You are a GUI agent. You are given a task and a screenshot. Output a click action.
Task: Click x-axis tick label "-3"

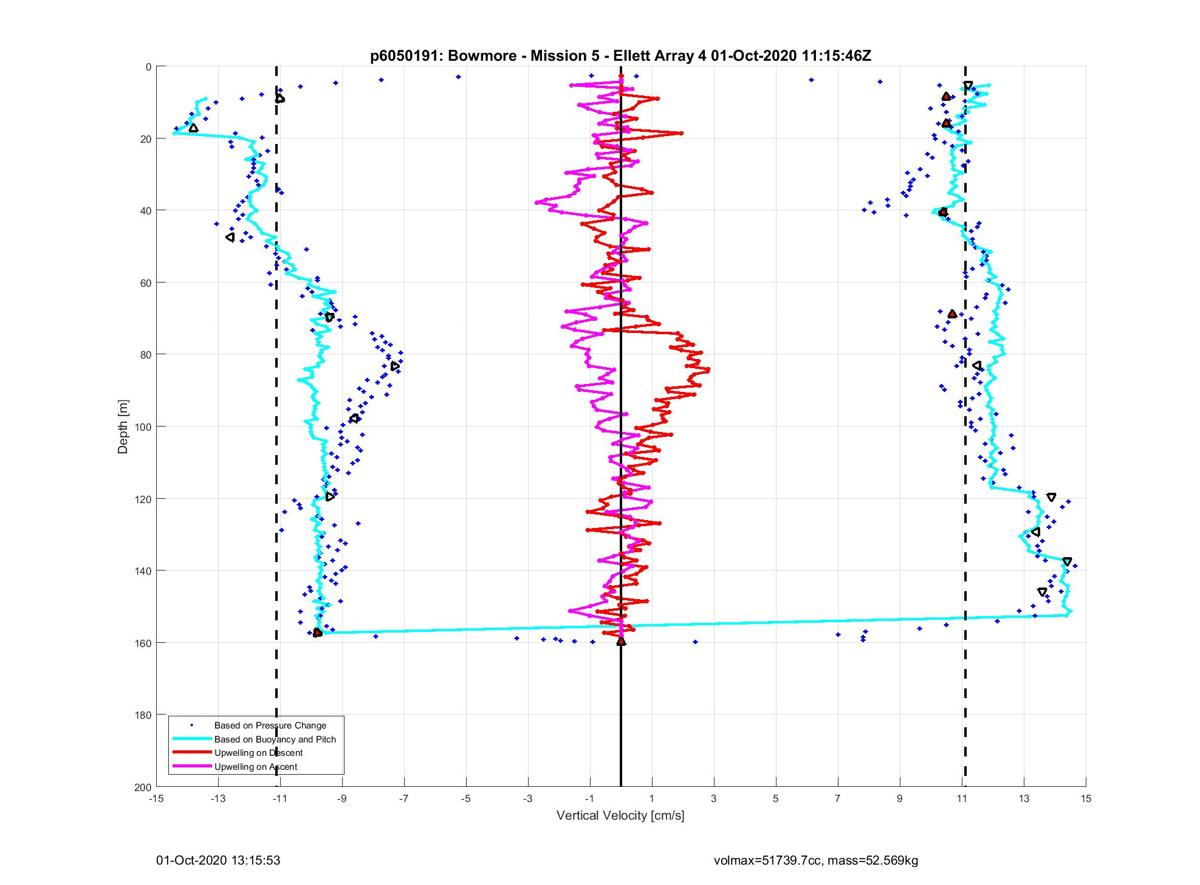[528, 799]
